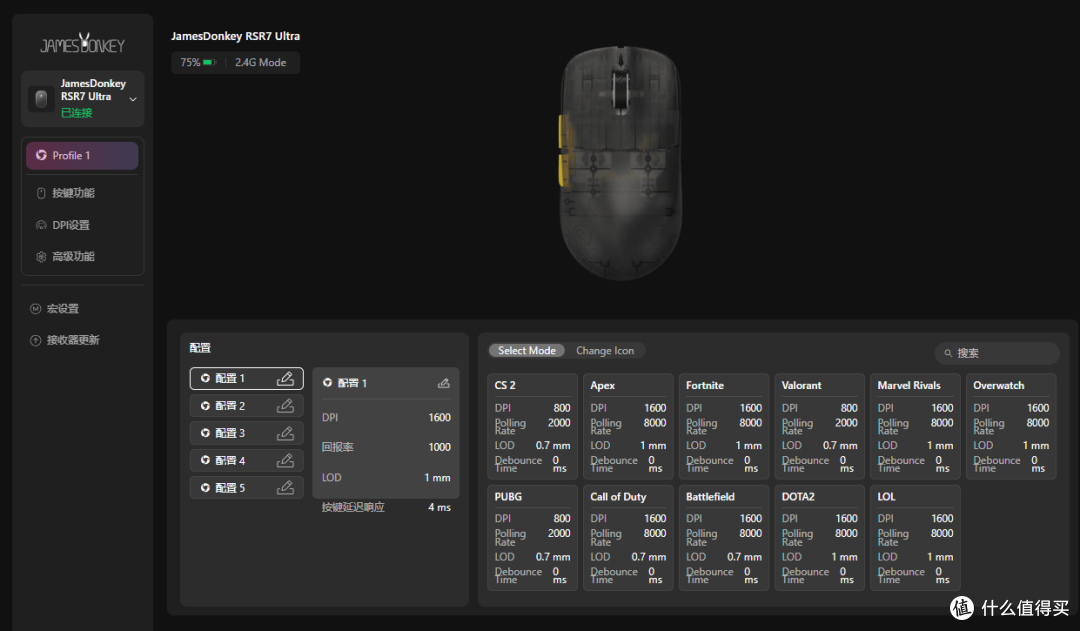Click the scroll wheel on mouse model
The image size is (1080, 631).
[621, 90]
